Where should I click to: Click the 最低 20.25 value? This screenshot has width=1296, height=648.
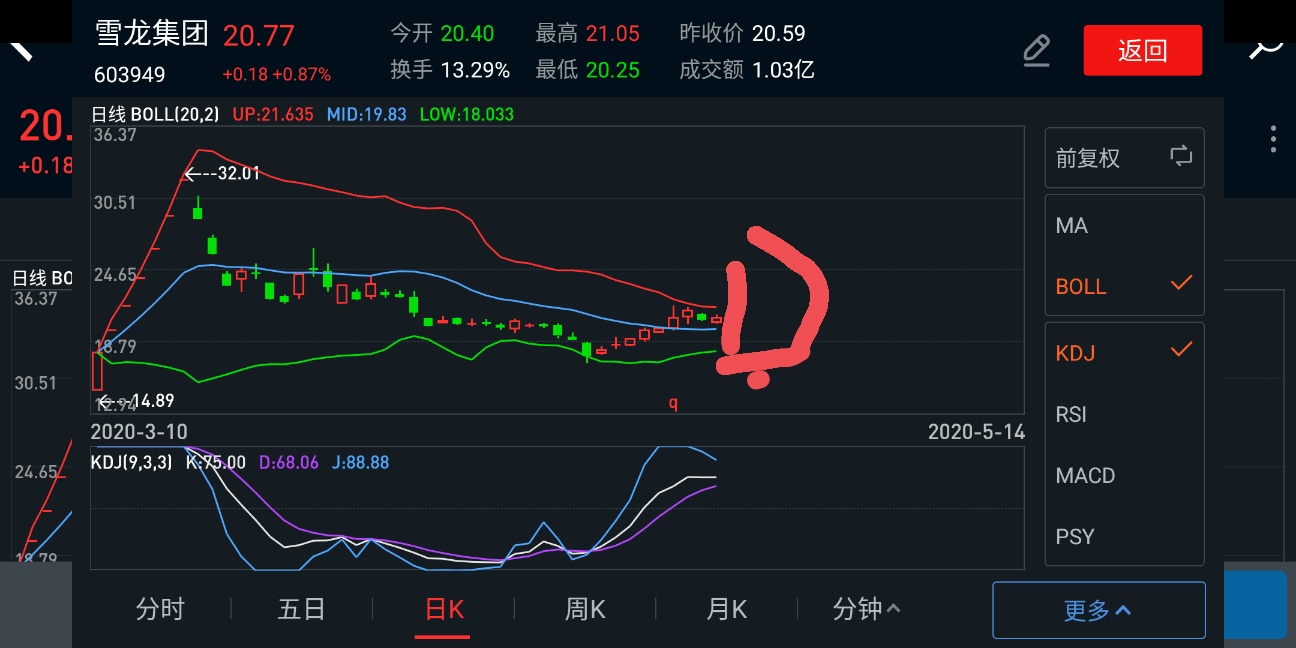click(612, 70)
